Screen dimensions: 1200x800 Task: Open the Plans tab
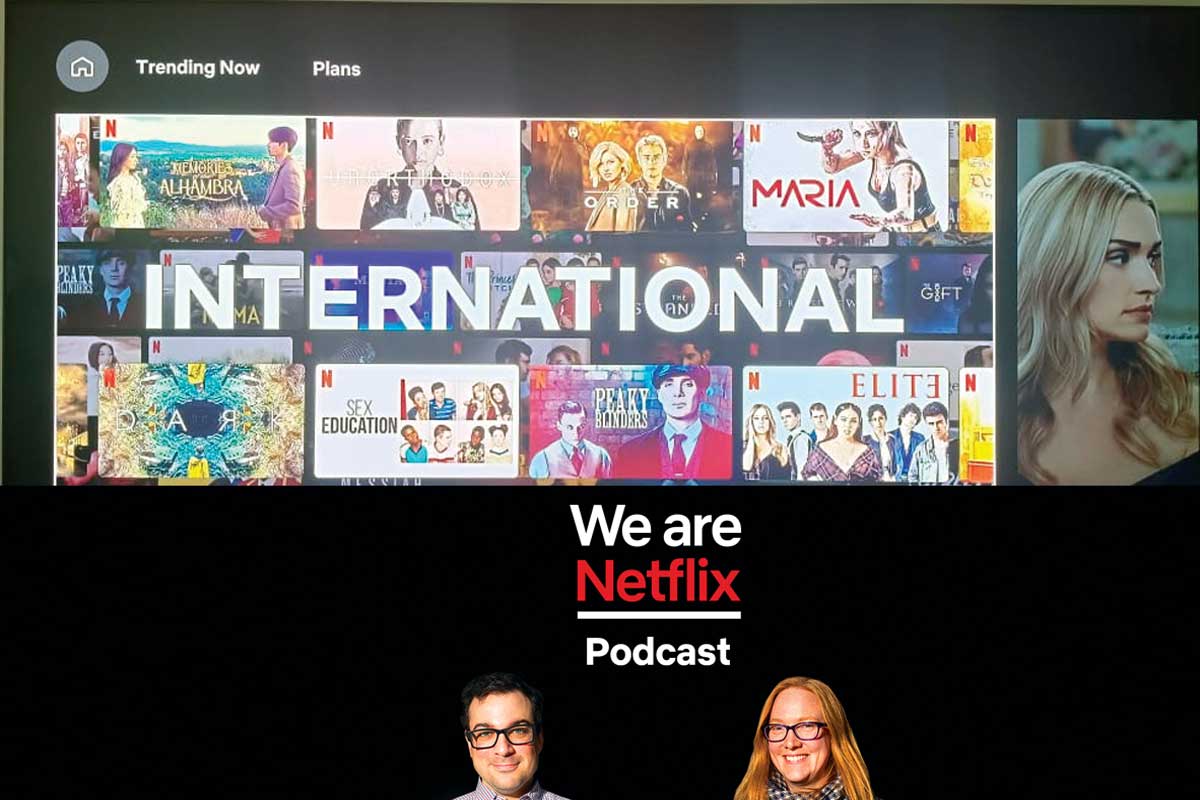[336, 69]
